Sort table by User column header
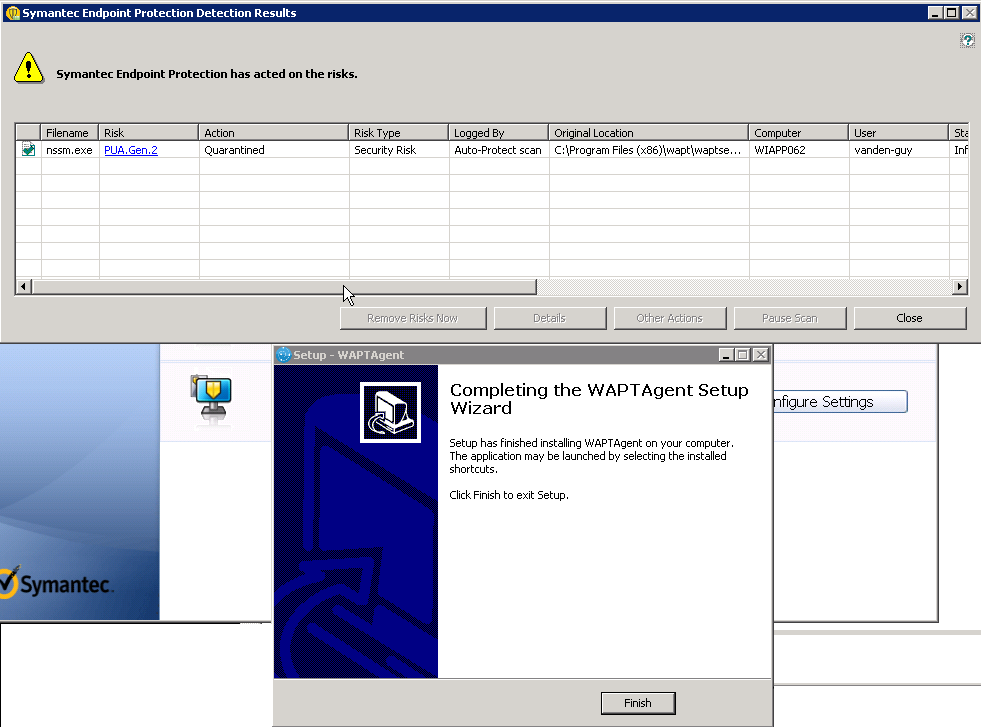This screenshot has height=727, width=981. tap(899, 133)
